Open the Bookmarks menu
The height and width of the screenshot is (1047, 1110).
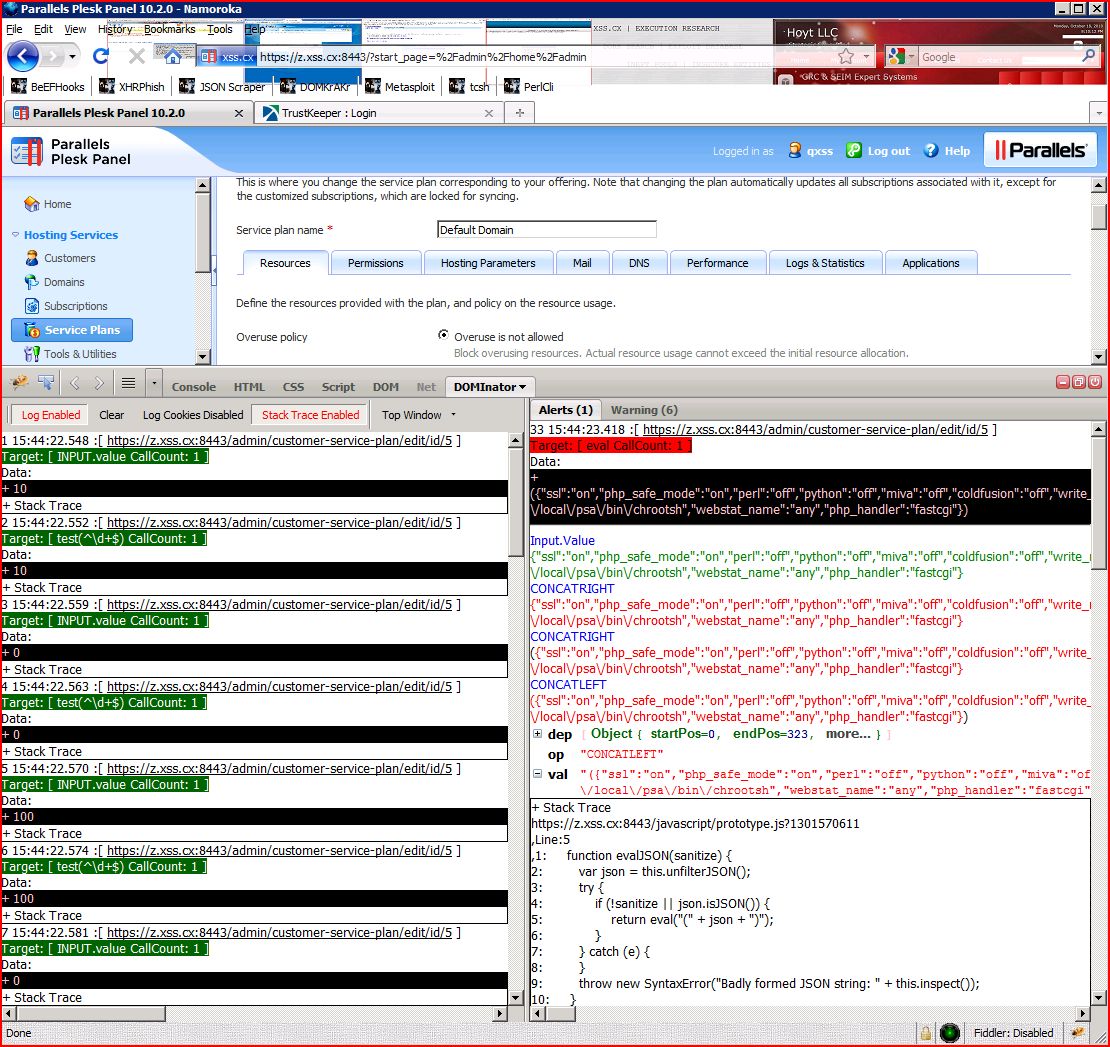pos(169,29)
